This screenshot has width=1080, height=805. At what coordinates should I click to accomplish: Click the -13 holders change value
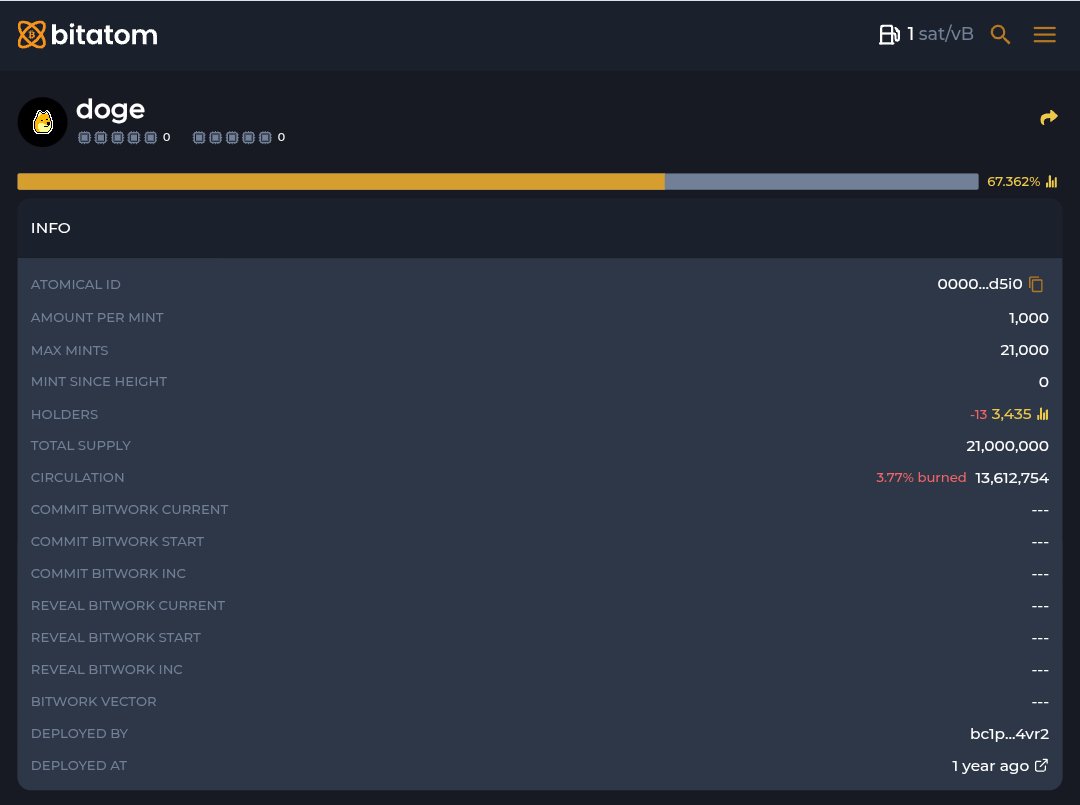pos(978,415)
